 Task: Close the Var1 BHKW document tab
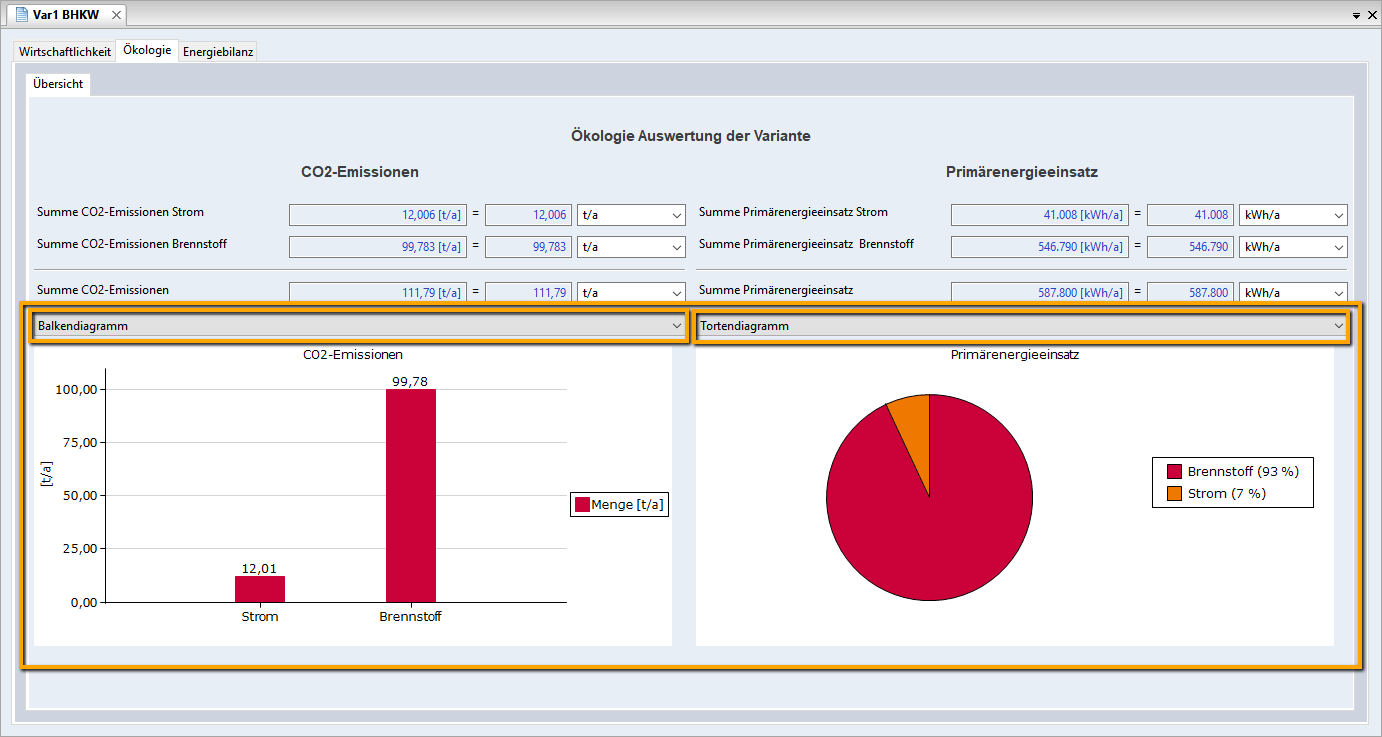(114, 15)
